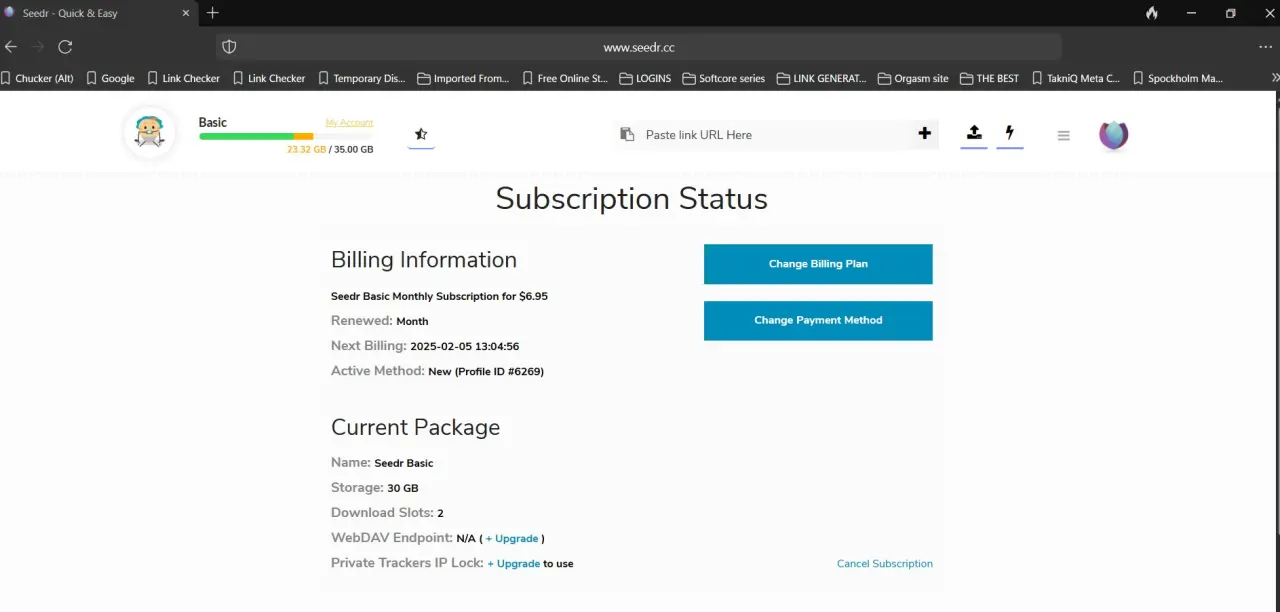Open Free Online St... bookmark
This screenshot has height=612, width=1280.
tap(565, 78)
